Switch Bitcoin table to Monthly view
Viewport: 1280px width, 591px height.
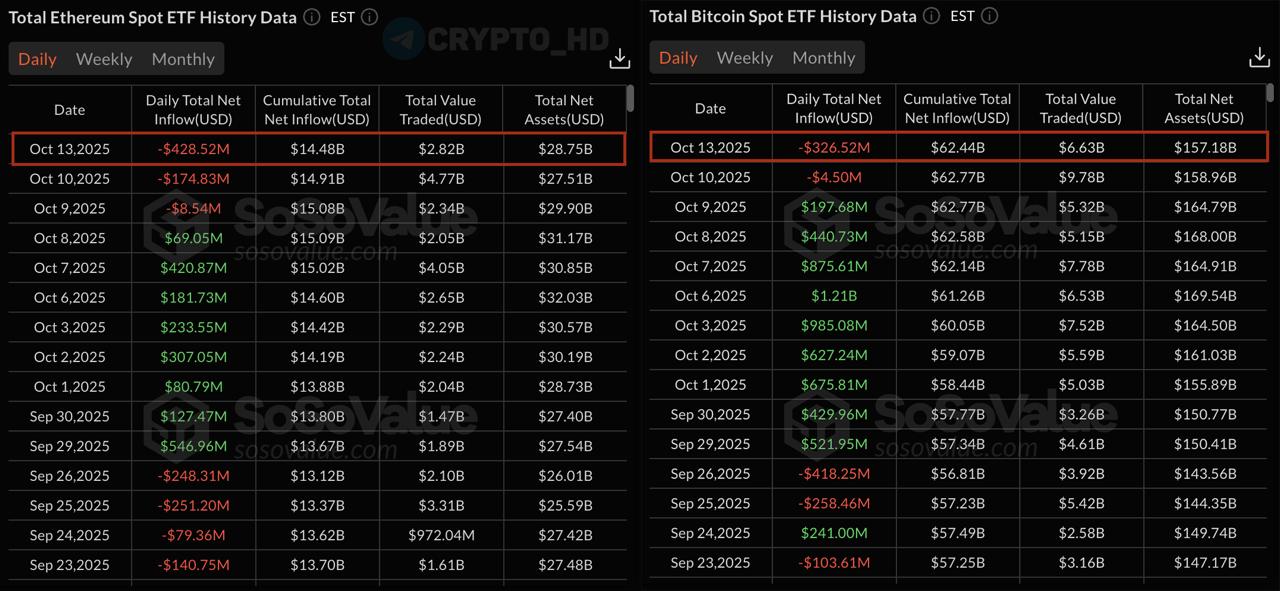click(x=823, y=58)
